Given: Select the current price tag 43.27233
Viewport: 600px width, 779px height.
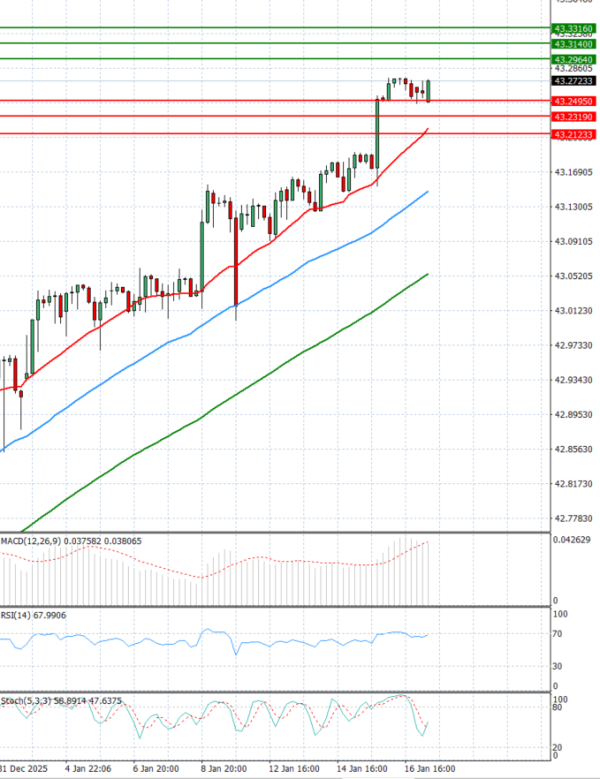Looking at the screenshot, I should (573, 80).
